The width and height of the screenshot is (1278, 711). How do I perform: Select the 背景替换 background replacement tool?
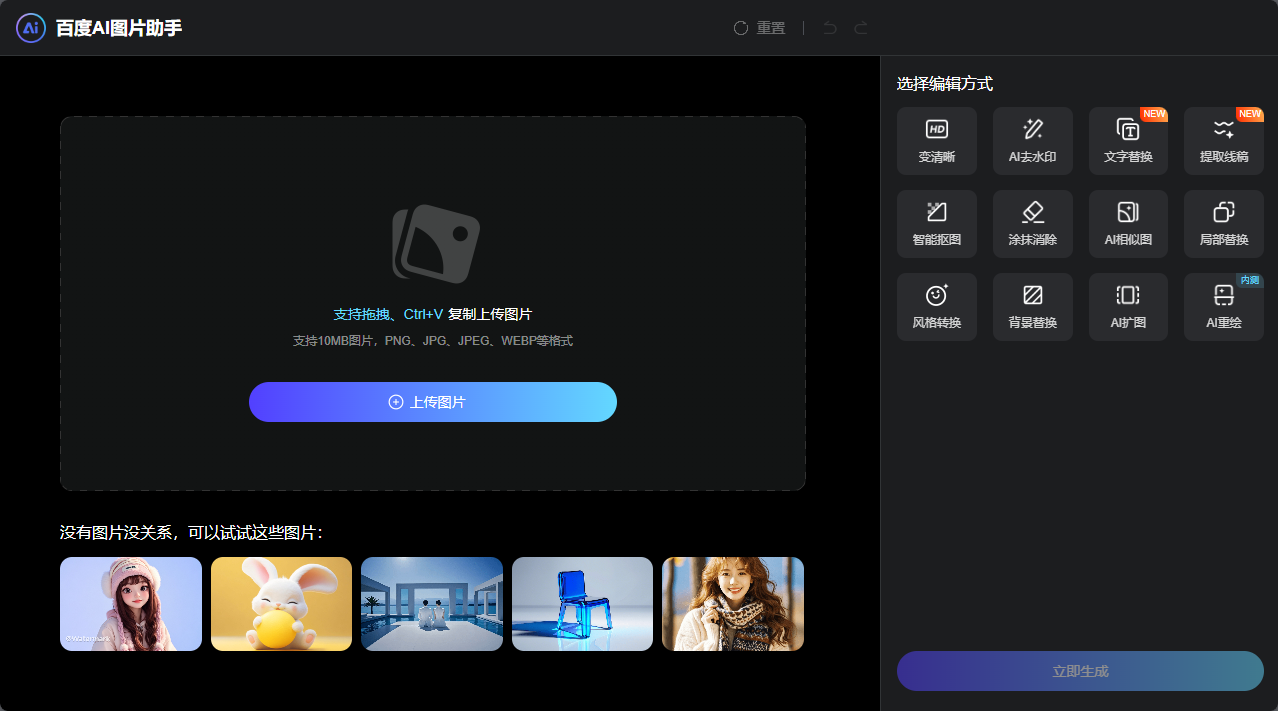click(x=1032, y=306)
